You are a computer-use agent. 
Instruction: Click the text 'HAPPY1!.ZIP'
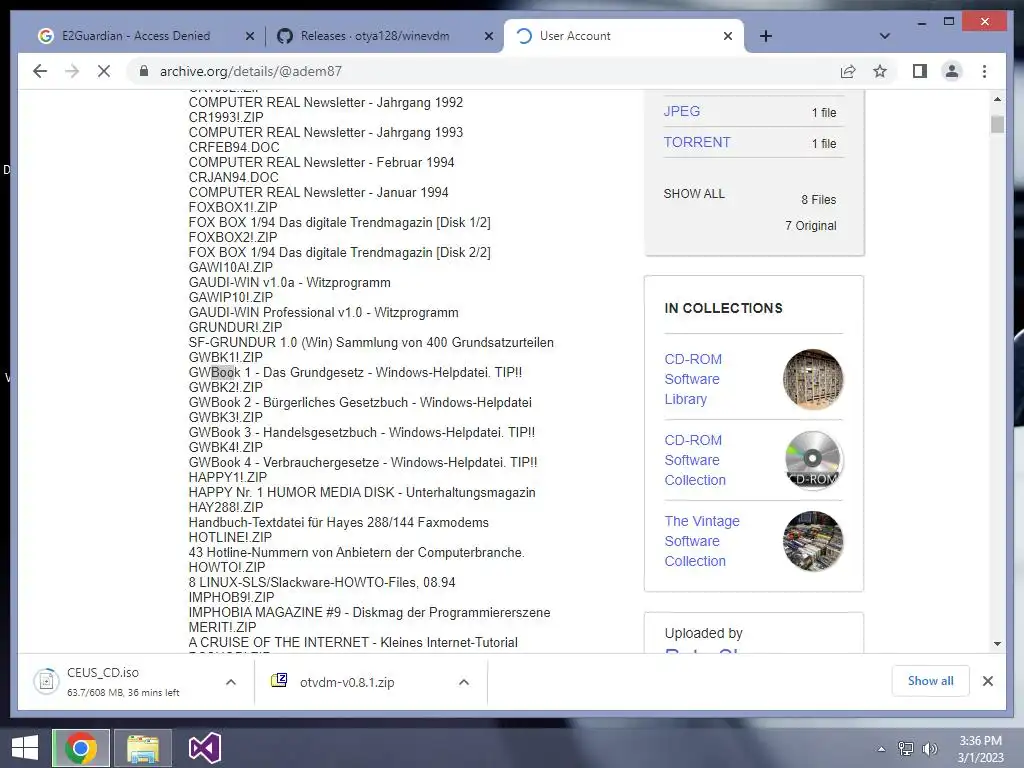pos(228,477)
